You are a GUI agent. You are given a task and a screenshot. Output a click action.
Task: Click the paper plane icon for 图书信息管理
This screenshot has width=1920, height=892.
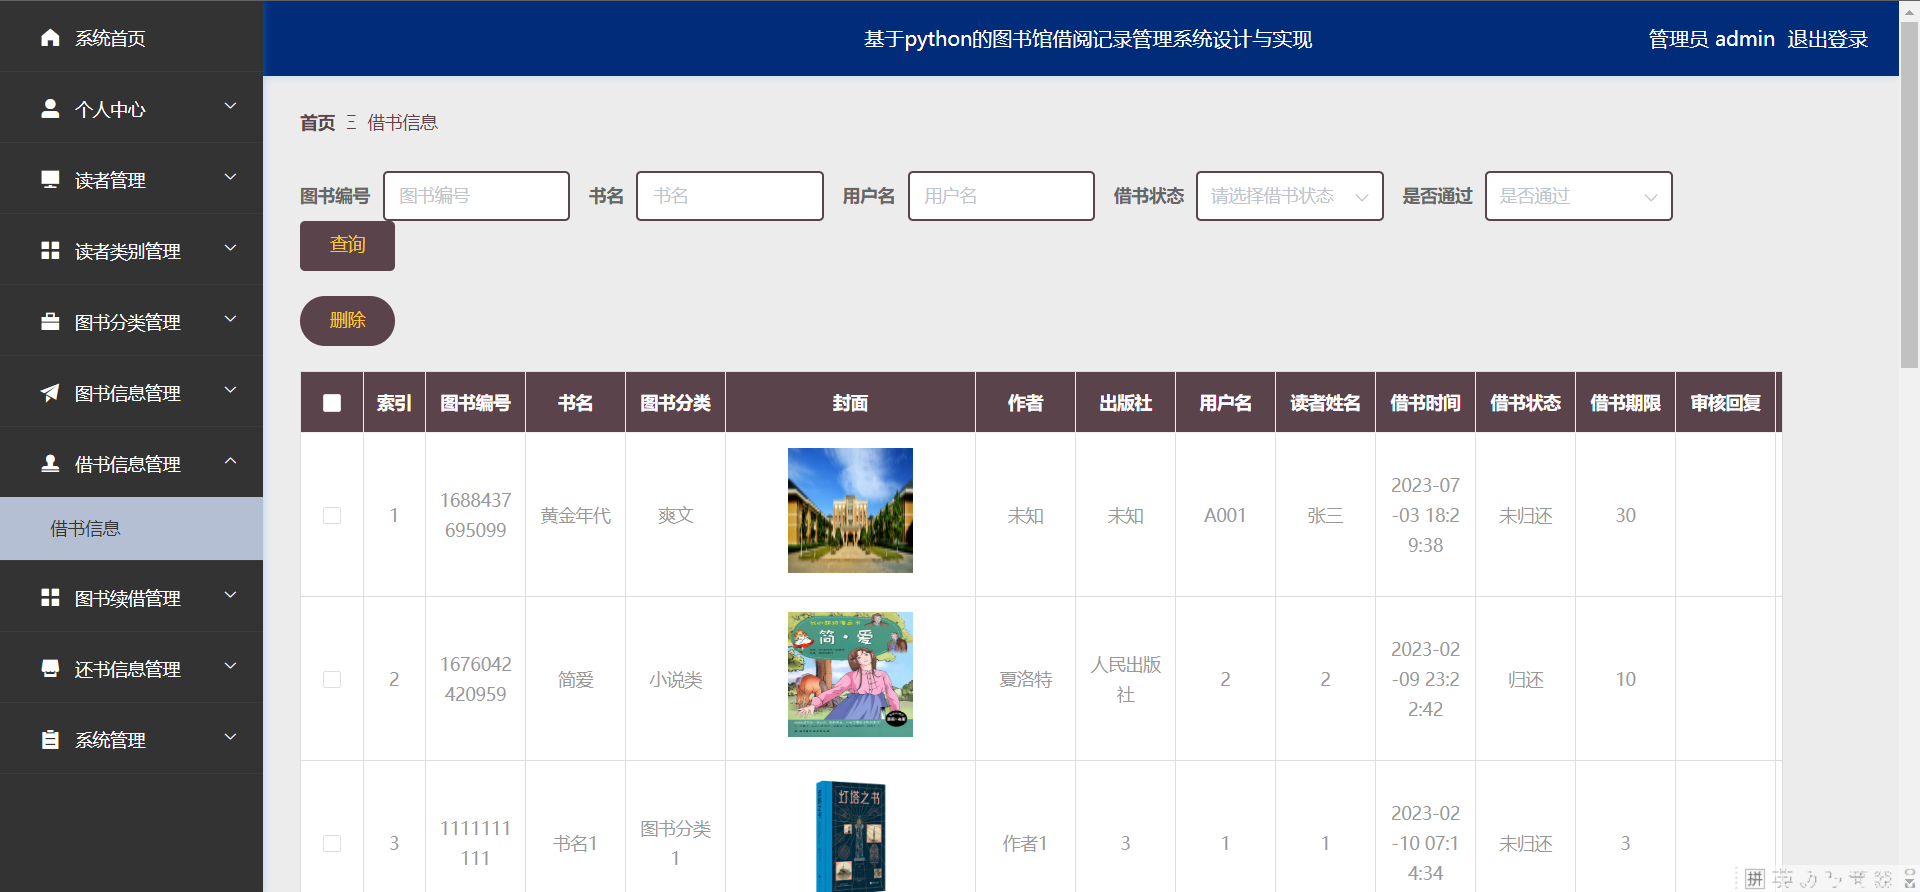[x=50, y=392]
